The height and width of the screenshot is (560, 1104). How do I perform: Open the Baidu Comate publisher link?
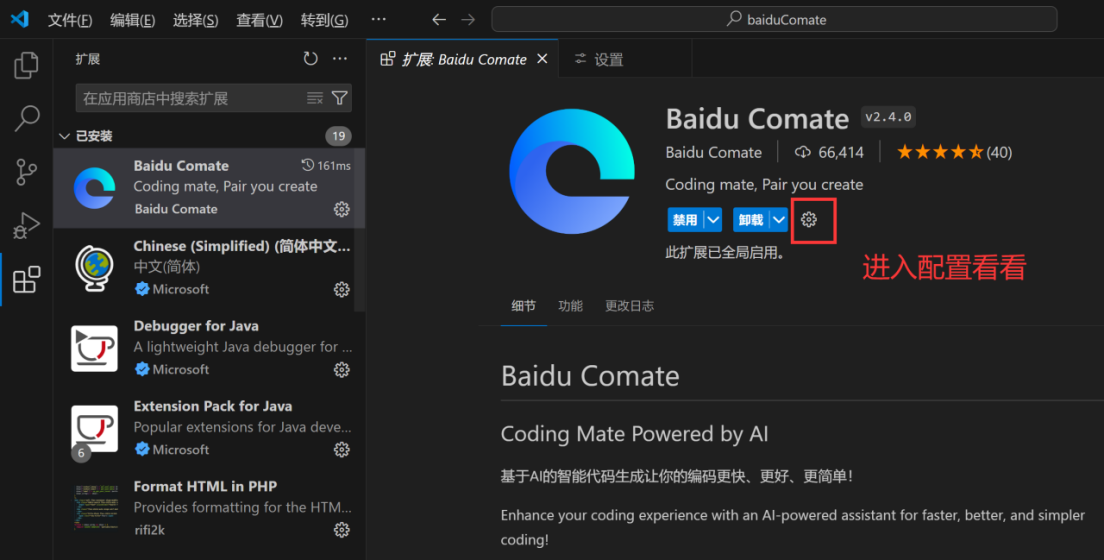click(713, 152)
